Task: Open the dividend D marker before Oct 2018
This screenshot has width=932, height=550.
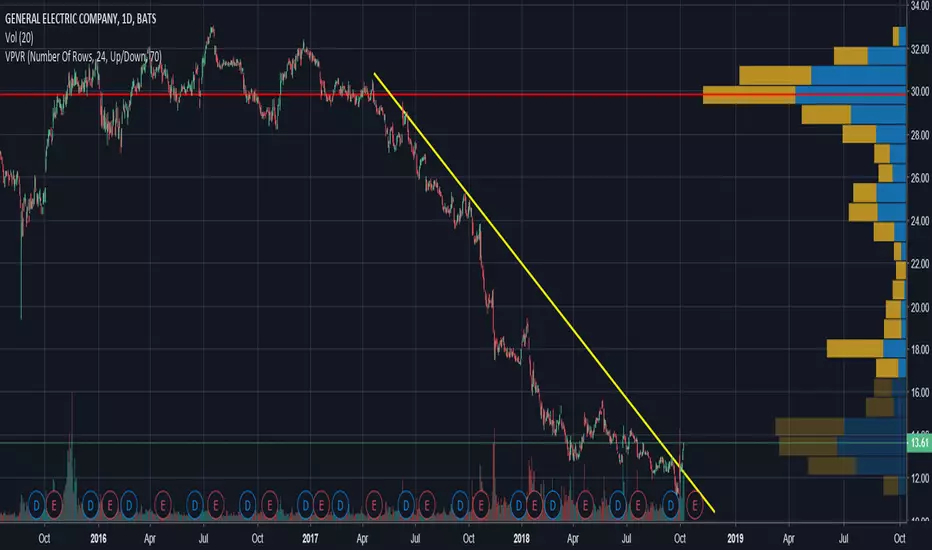Action: (671, 506)
